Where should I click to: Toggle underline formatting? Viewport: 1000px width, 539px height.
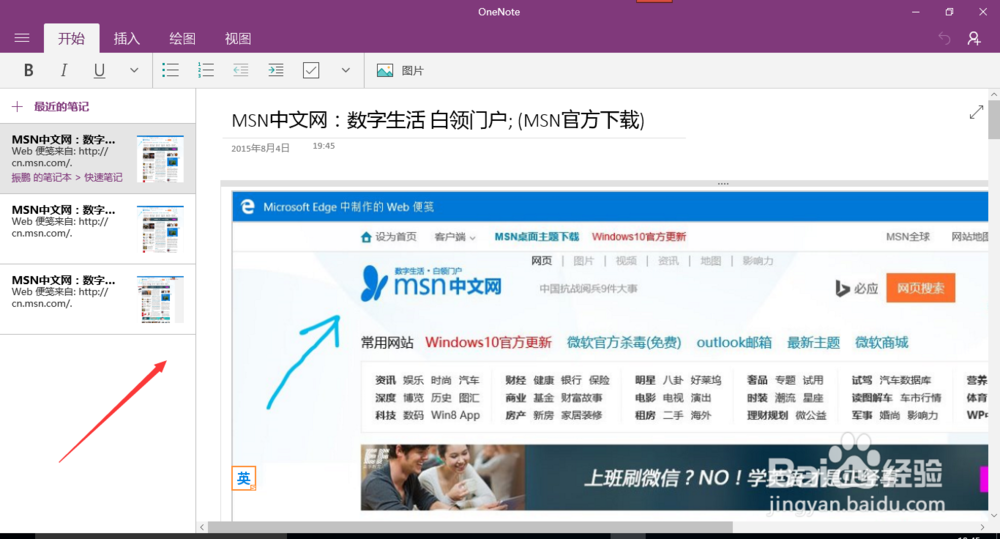(99, 70)
